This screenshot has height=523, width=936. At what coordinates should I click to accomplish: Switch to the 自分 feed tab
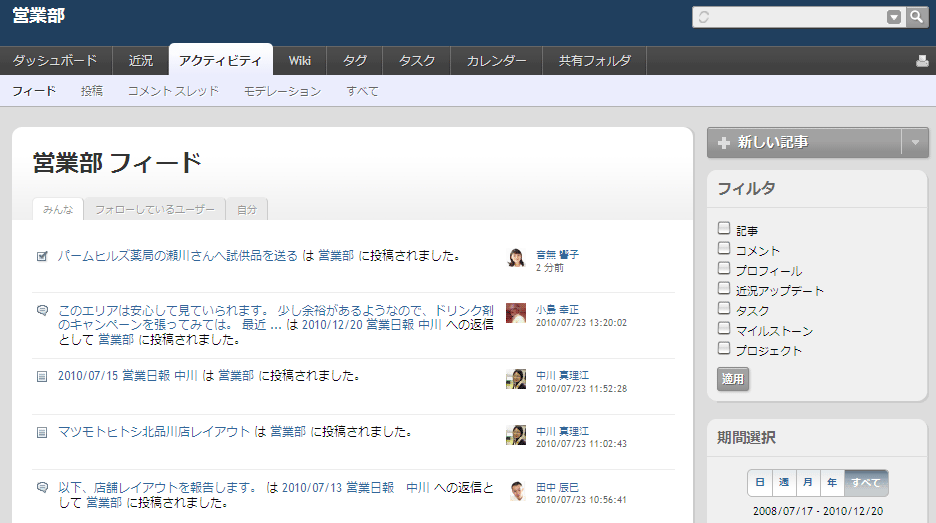247,209
